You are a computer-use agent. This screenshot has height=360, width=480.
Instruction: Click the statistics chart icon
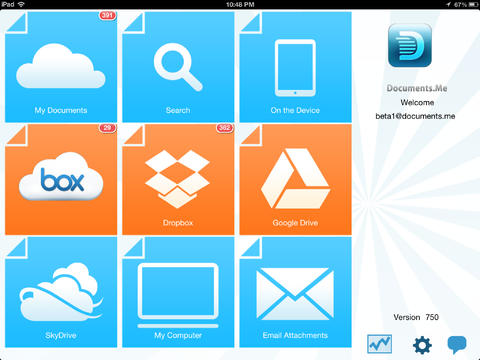pos(379,344)
